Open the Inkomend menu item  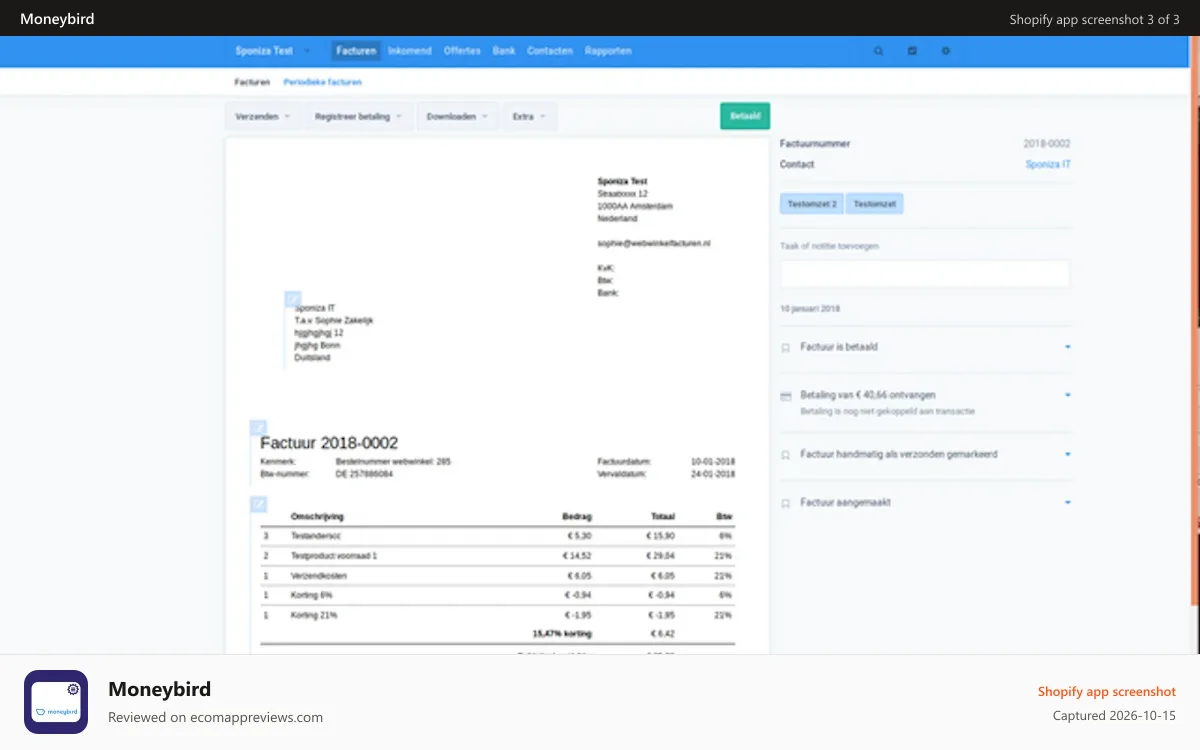(410, 51)
